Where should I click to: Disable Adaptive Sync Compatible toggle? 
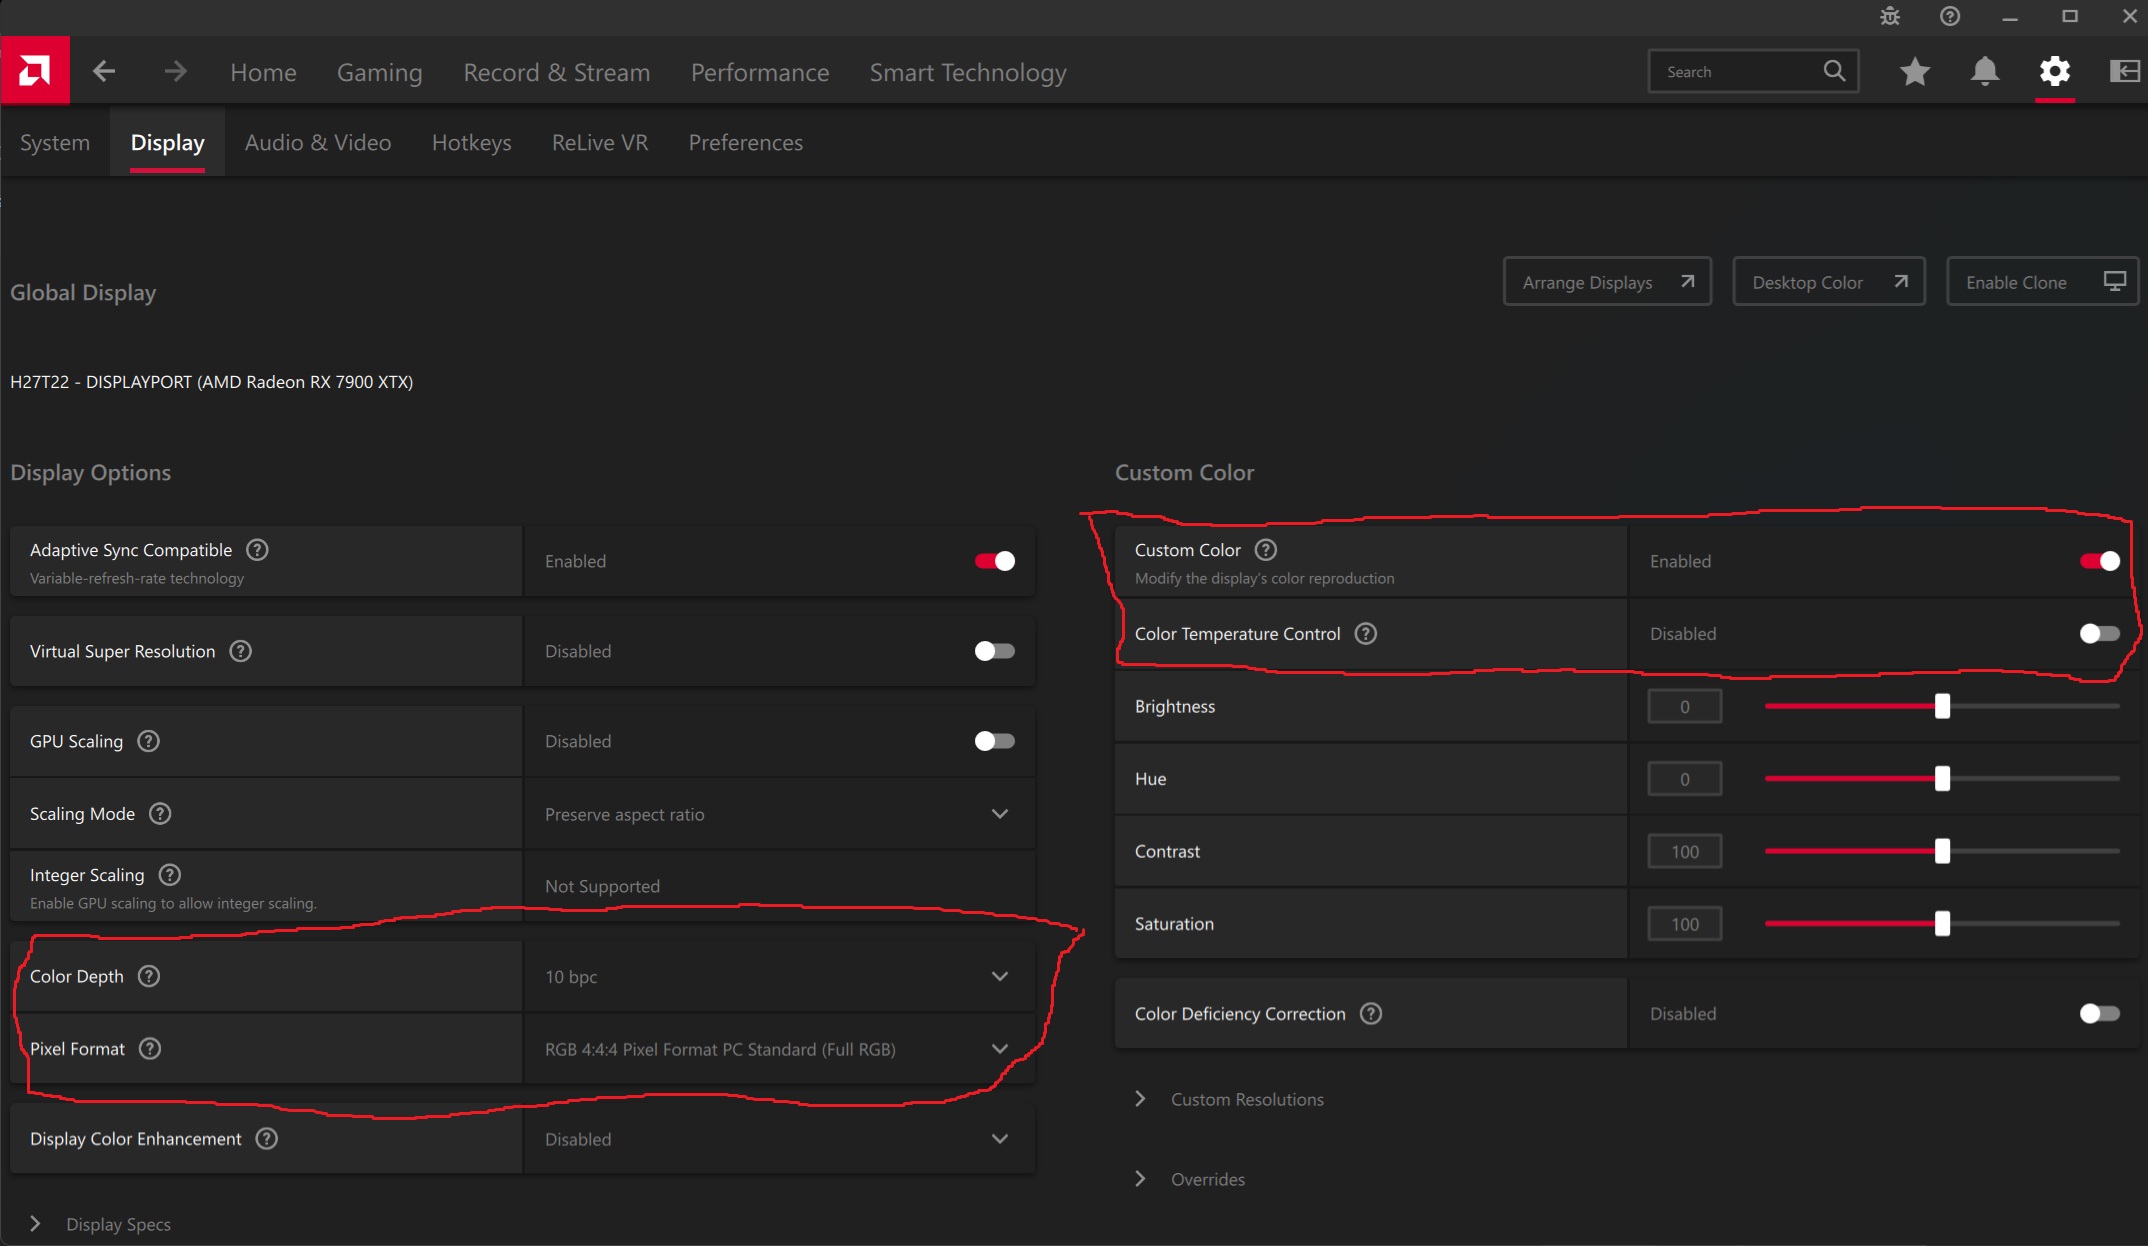click(x=995, y=561)
